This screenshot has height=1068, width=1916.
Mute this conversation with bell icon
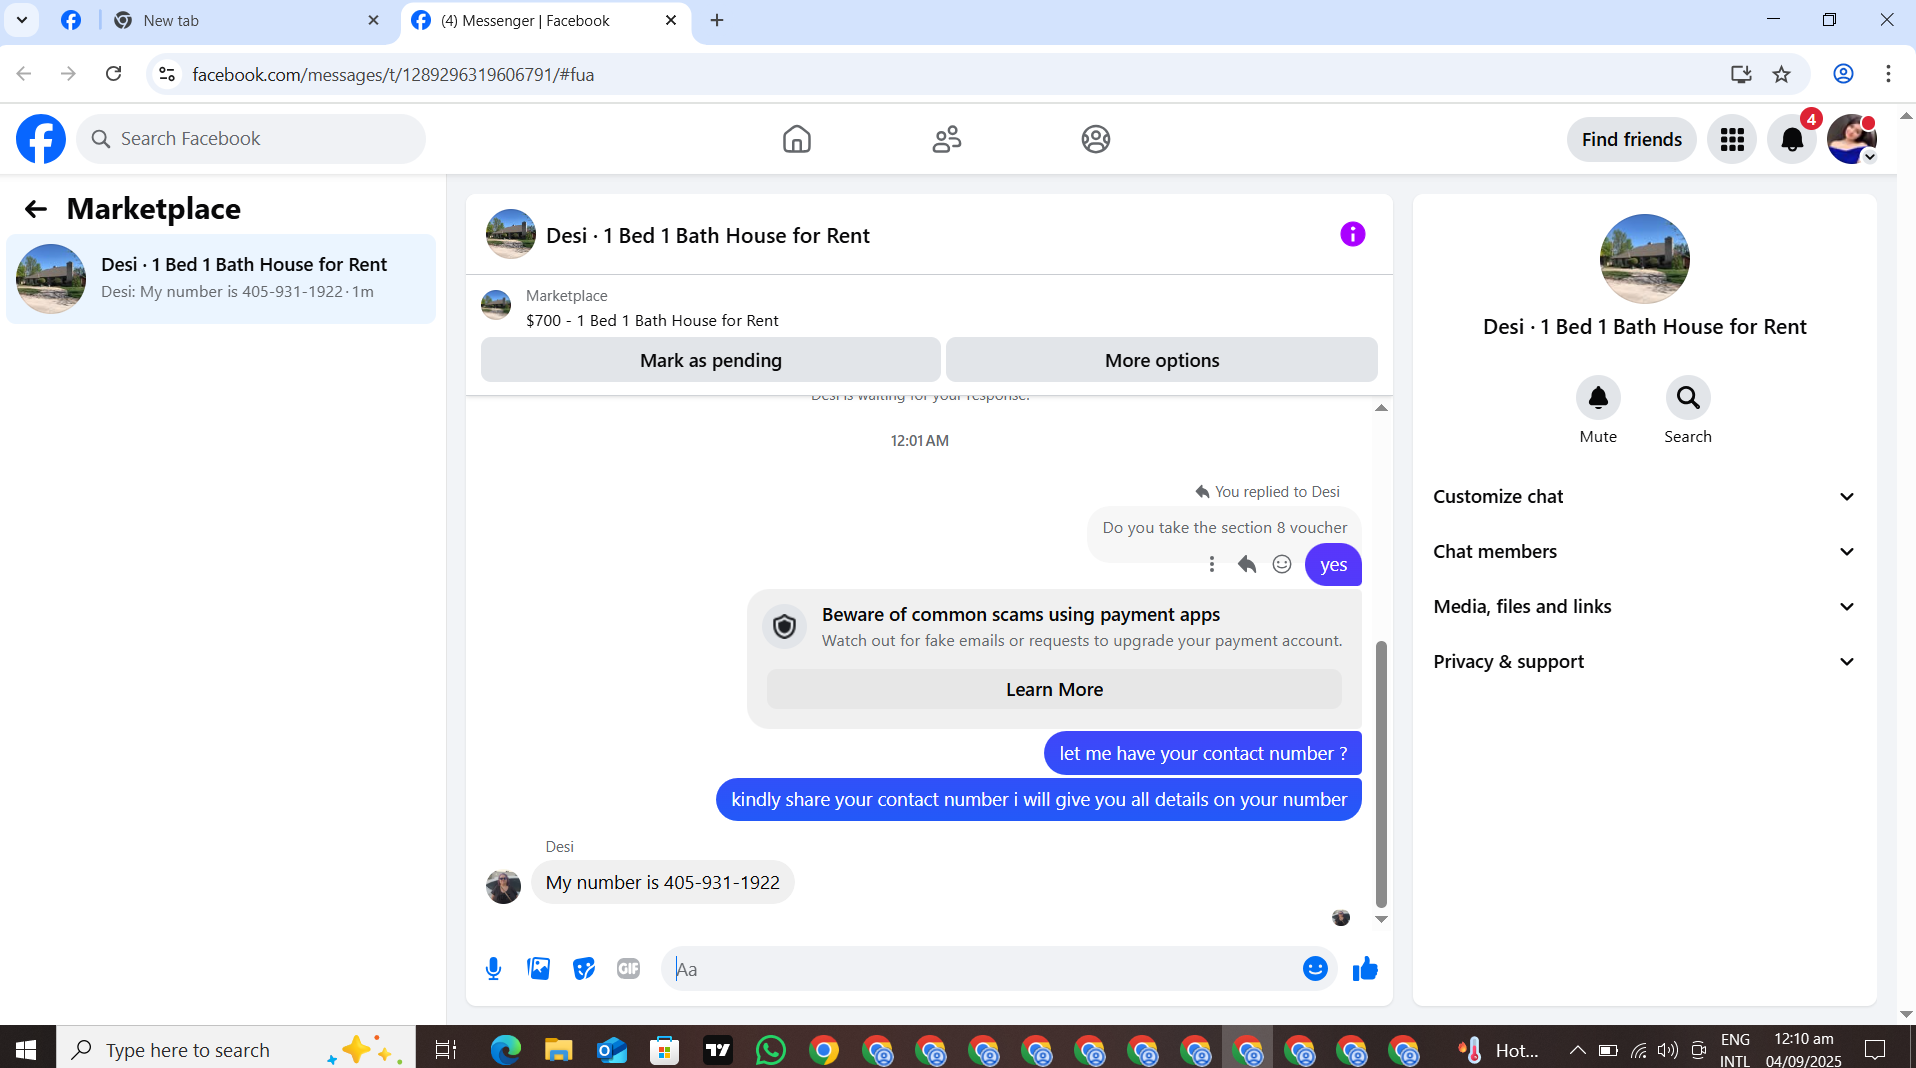pyautogui.click(x=1598, y=398)
